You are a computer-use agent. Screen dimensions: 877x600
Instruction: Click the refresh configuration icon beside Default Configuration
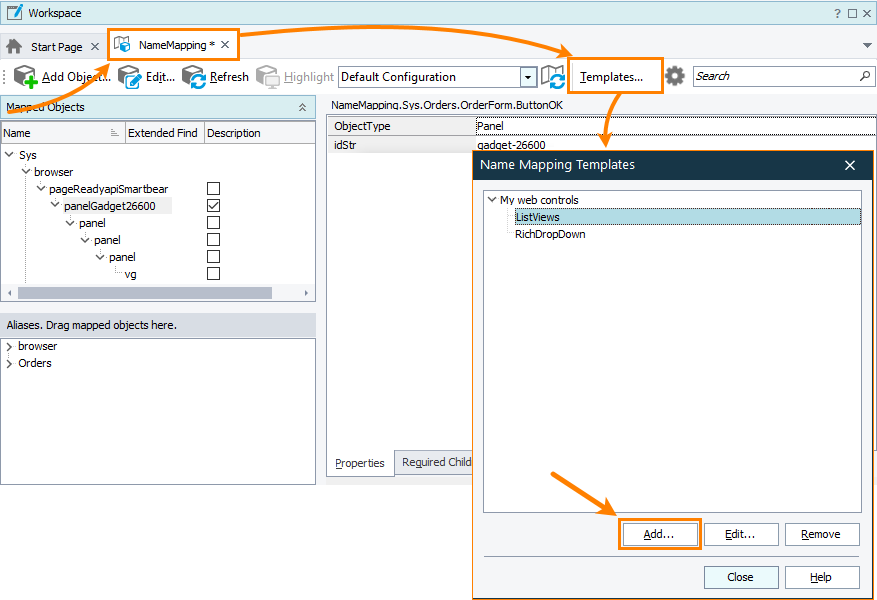[x=554, y=76]
